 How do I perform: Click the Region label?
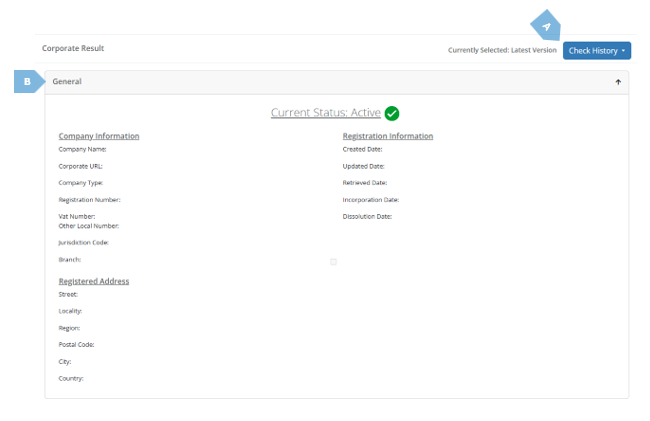point(69,328)
